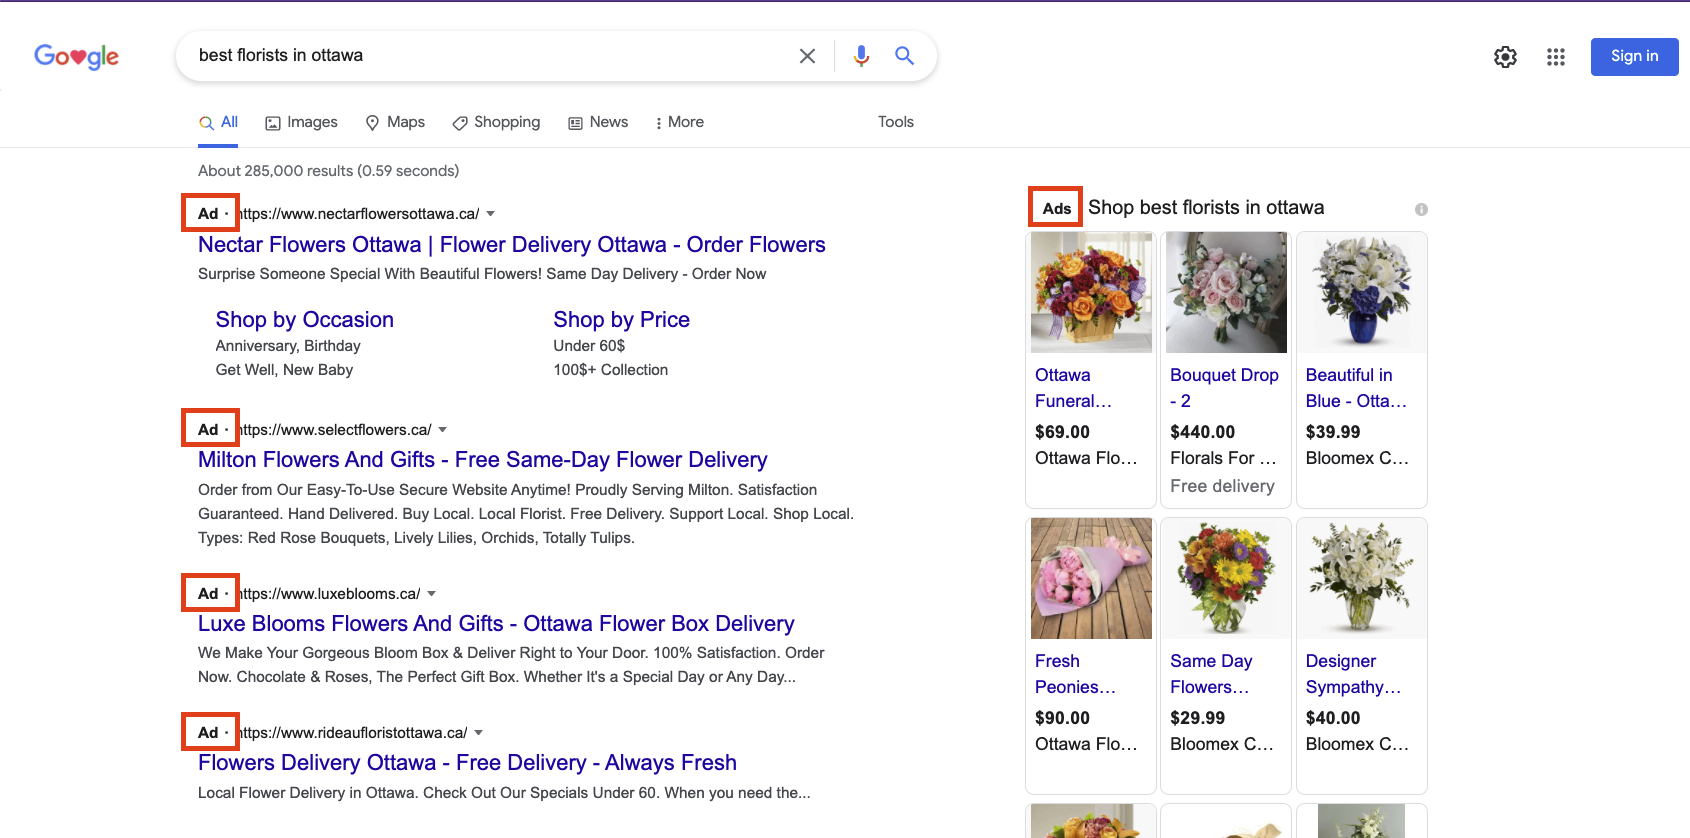Open Google settings gear icon
Image resolution: width=1690 pixels, height=838 pixels.
pos(1505,57)
